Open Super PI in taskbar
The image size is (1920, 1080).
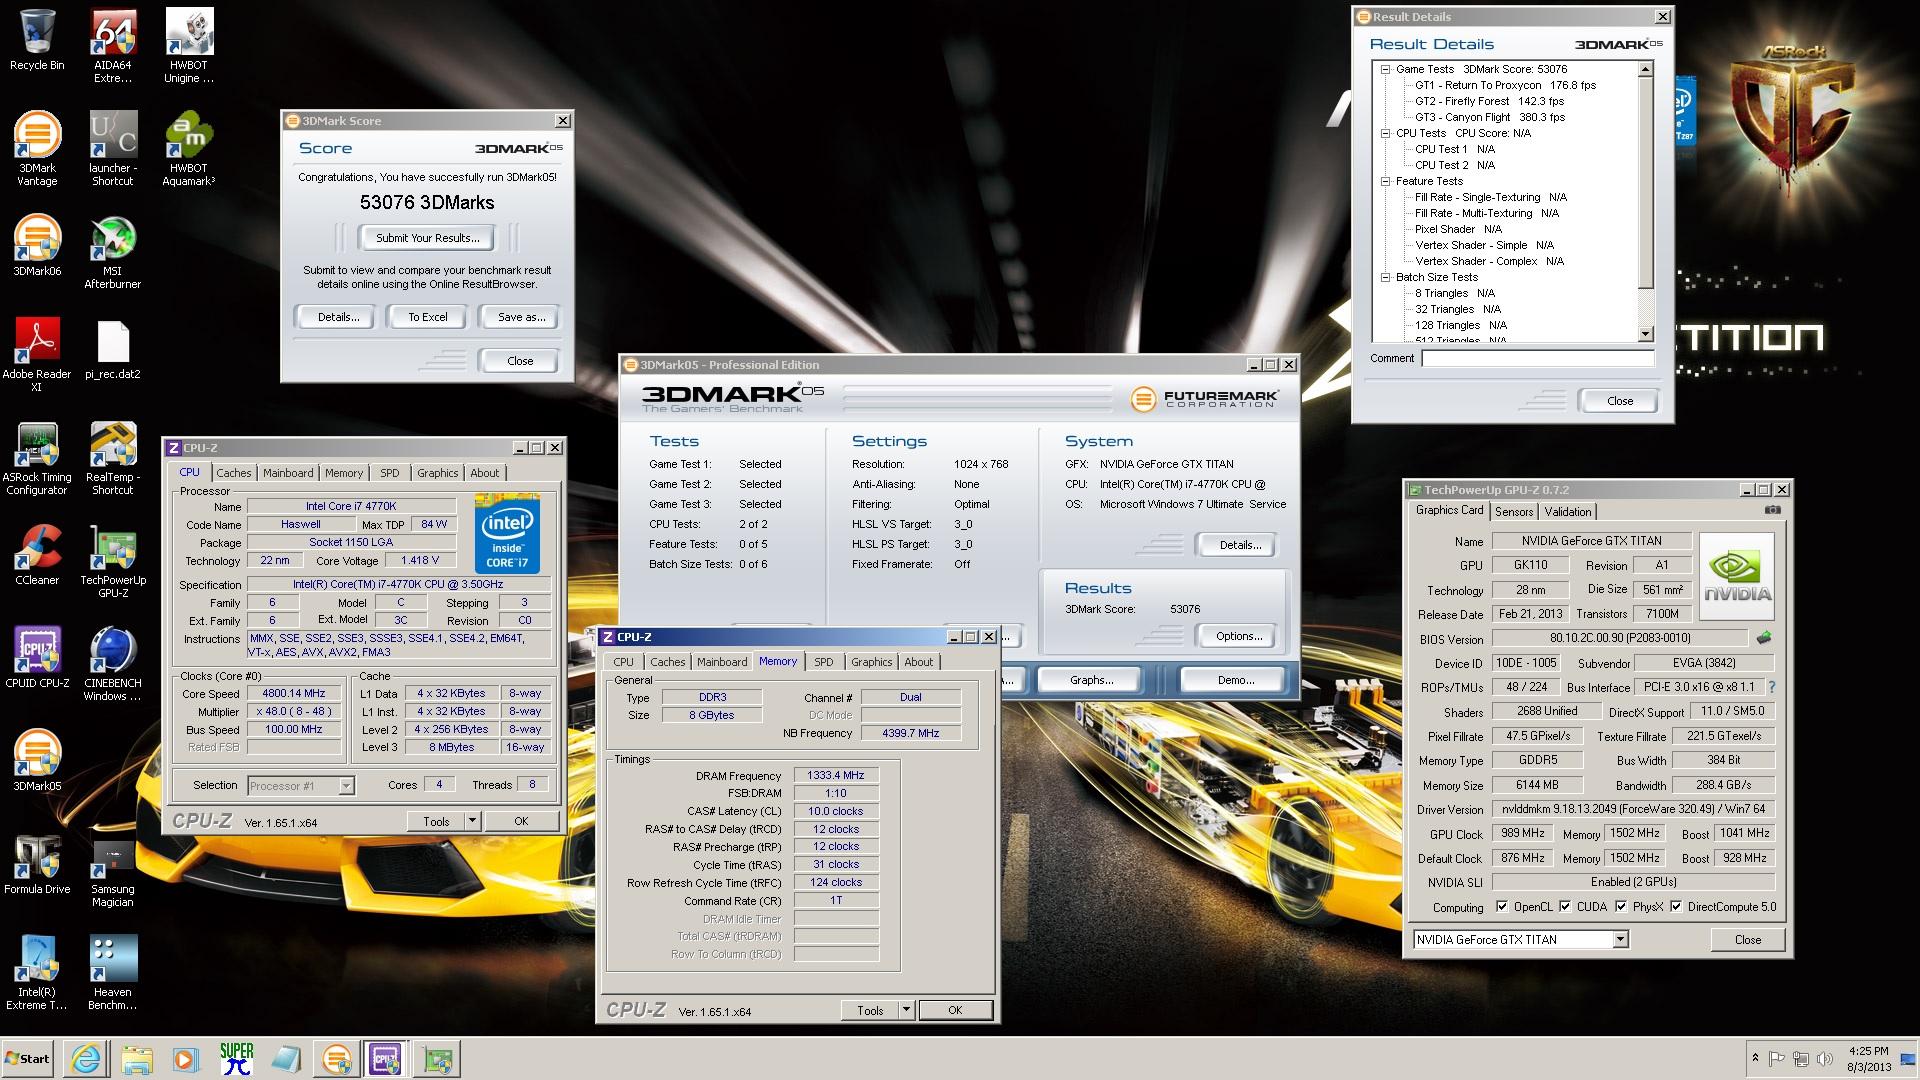(x=237, y=1059)
